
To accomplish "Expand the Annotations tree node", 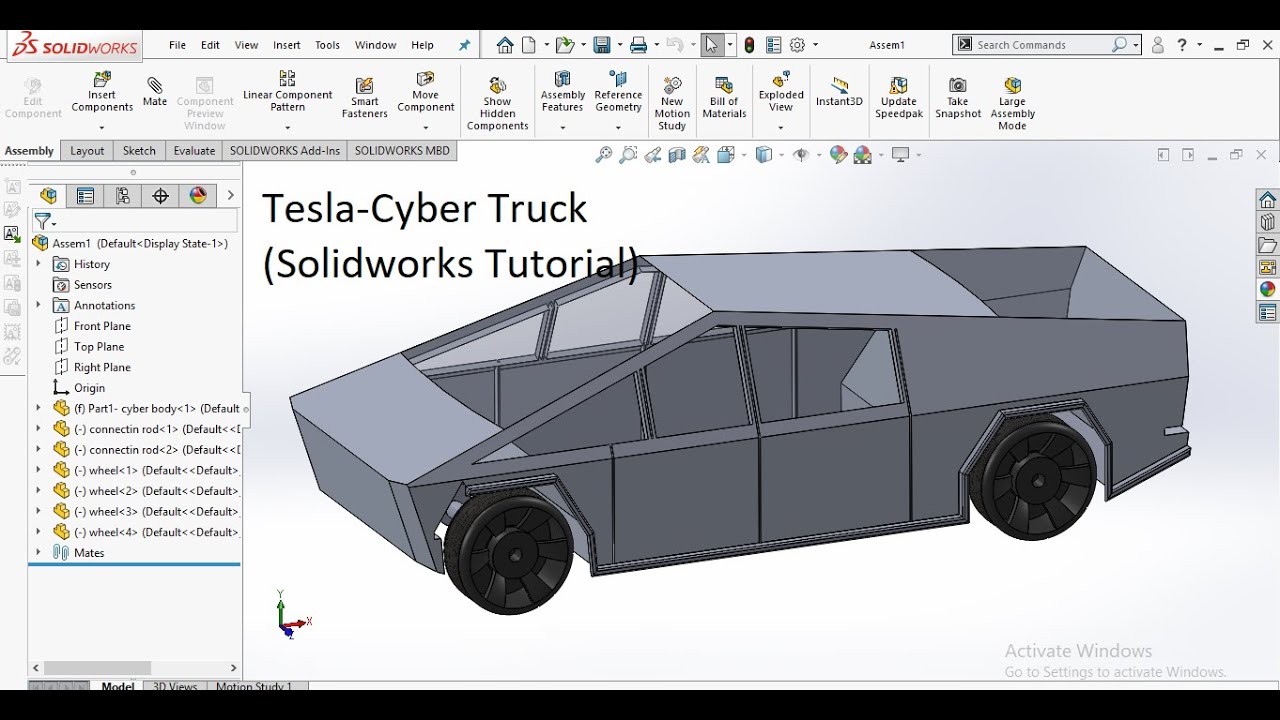I will click(38, 305).
